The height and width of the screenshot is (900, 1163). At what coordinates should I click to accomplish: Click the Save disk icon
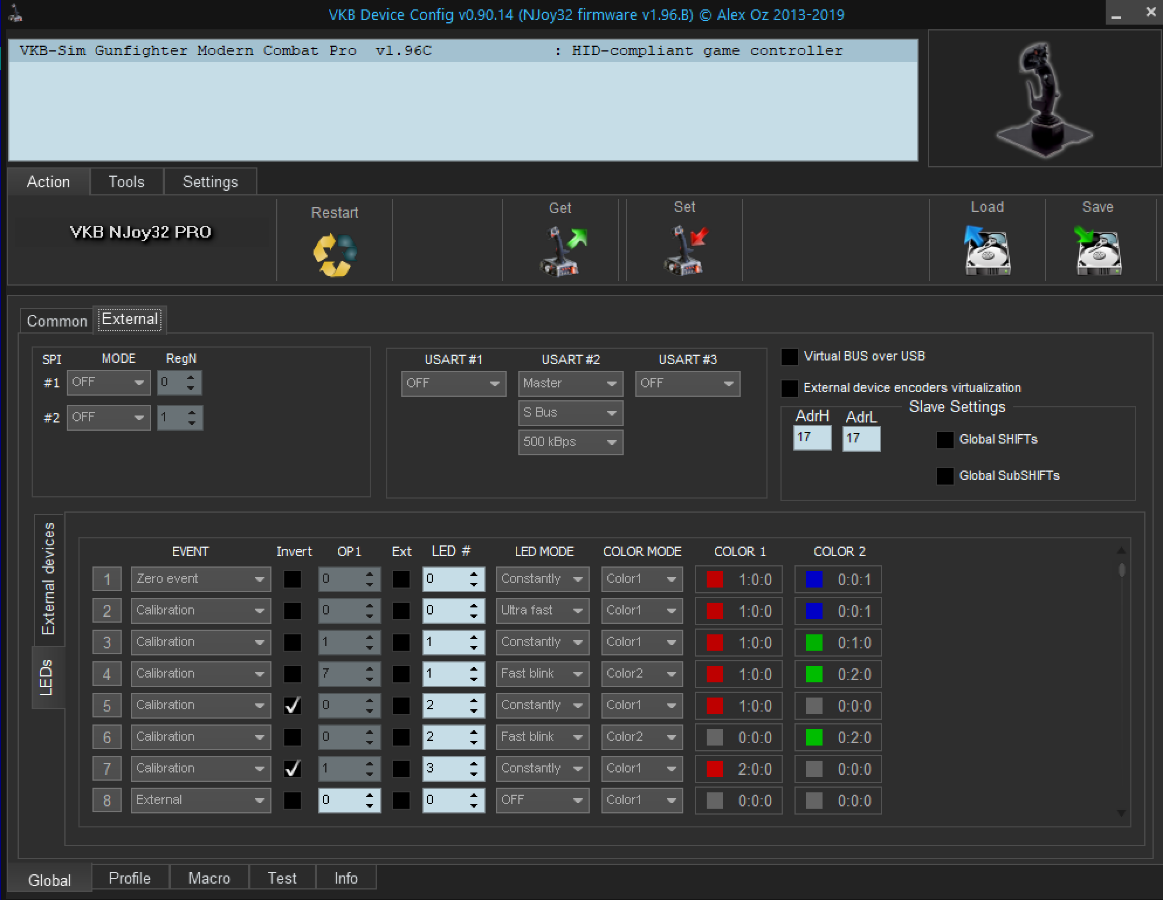pos(1097,251)
